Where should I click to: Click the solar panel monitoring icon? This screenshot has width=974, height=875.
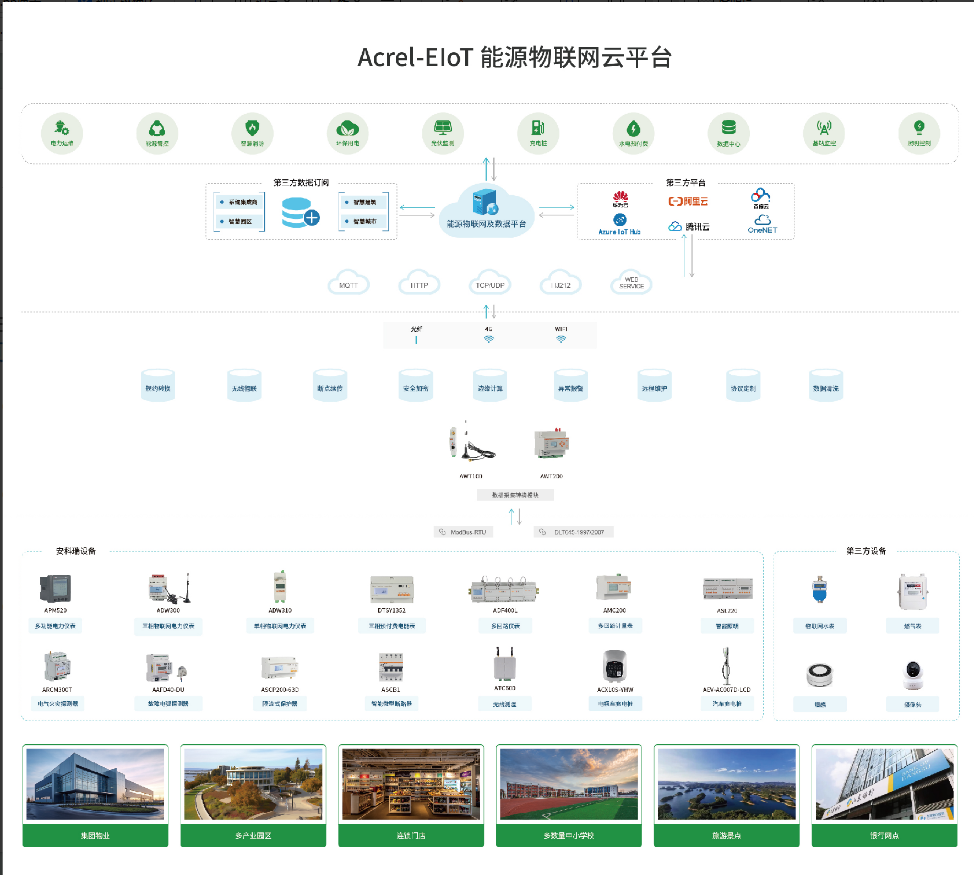point(442,129)
